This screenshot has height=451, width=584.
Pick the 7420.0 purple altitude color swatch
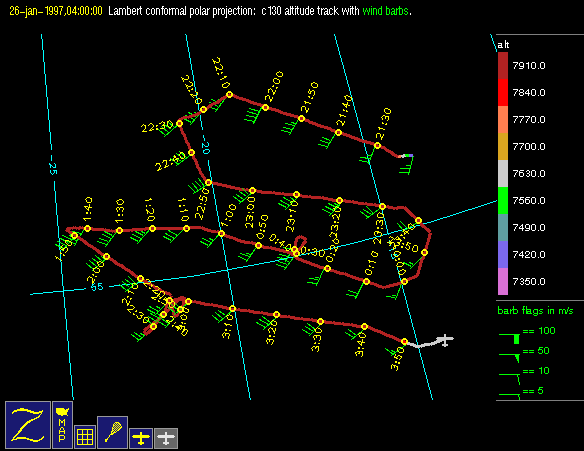pos(503,254)
